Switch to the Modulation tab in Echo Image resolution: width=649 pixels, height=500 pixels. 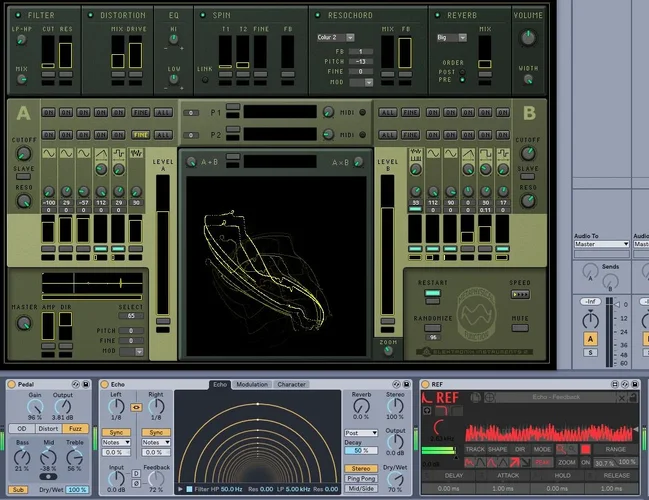point(251,384)
